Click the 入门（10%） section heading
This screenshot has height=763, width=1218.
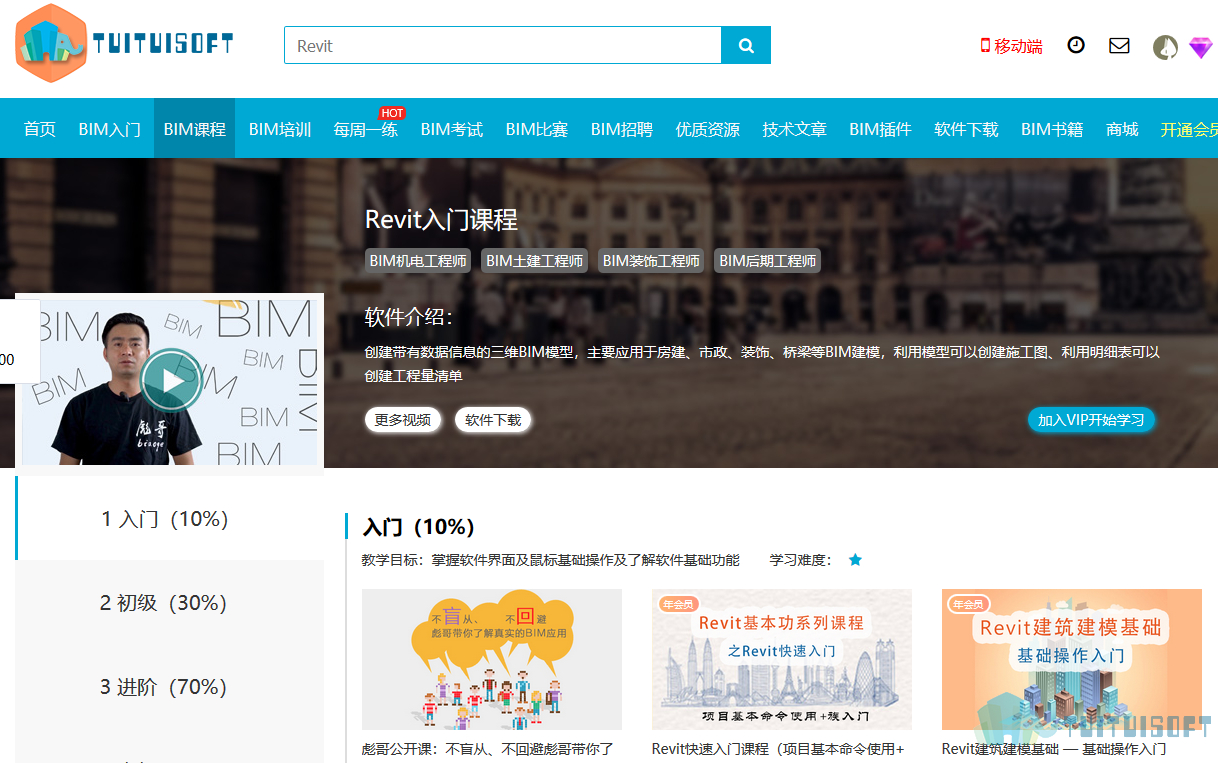(x=418, y=527)
